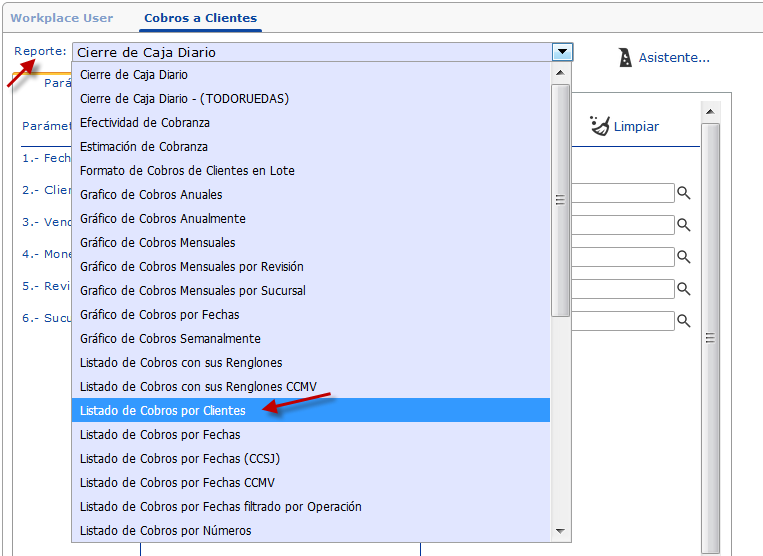Click the fourth parameter row's search magnifier

(684, 289)
